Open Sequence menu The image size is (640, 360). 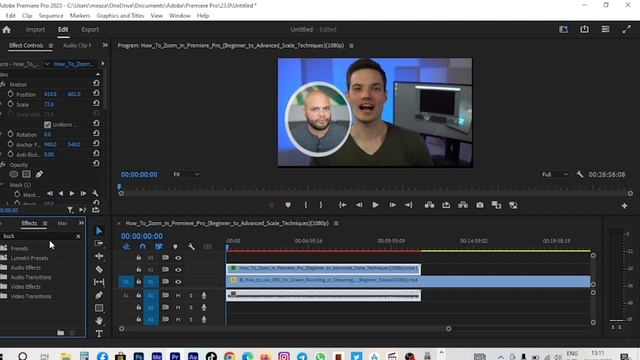[x=51, y=16]
